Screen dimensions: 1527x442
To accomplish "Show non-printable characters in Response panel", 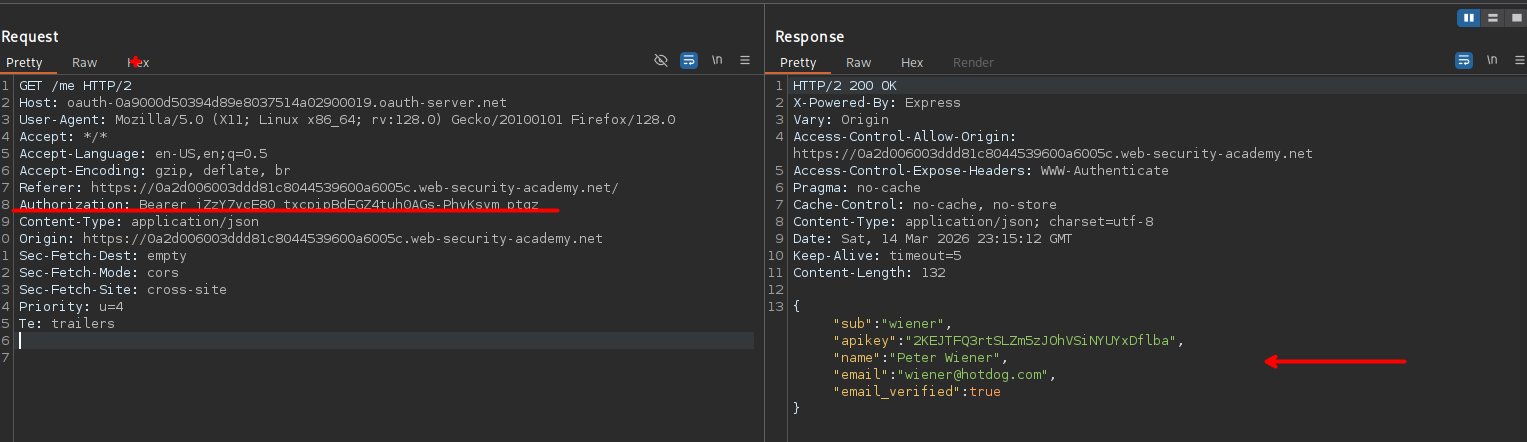I will point(1491,60).
